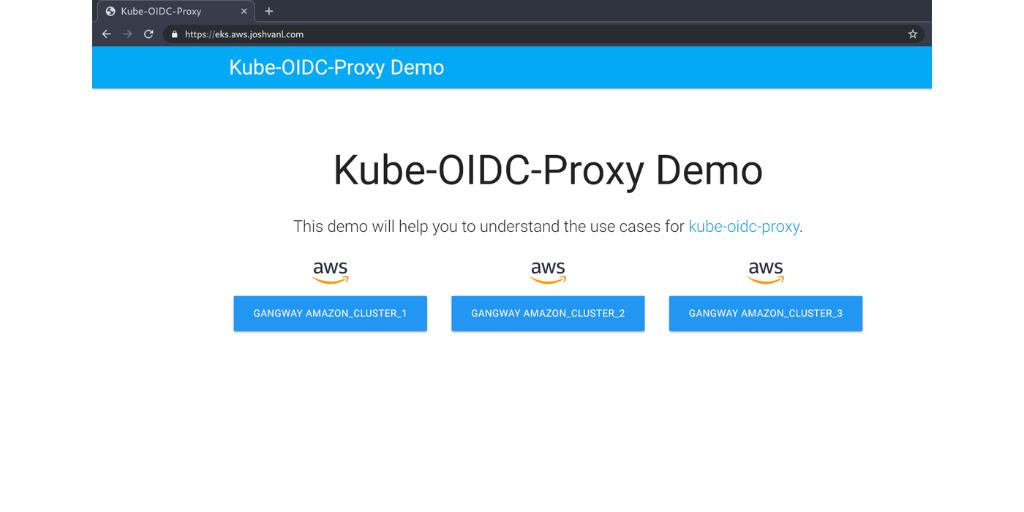Click the large Kube-OIDC-Proxy Demo heading

(x=548, y=170)
